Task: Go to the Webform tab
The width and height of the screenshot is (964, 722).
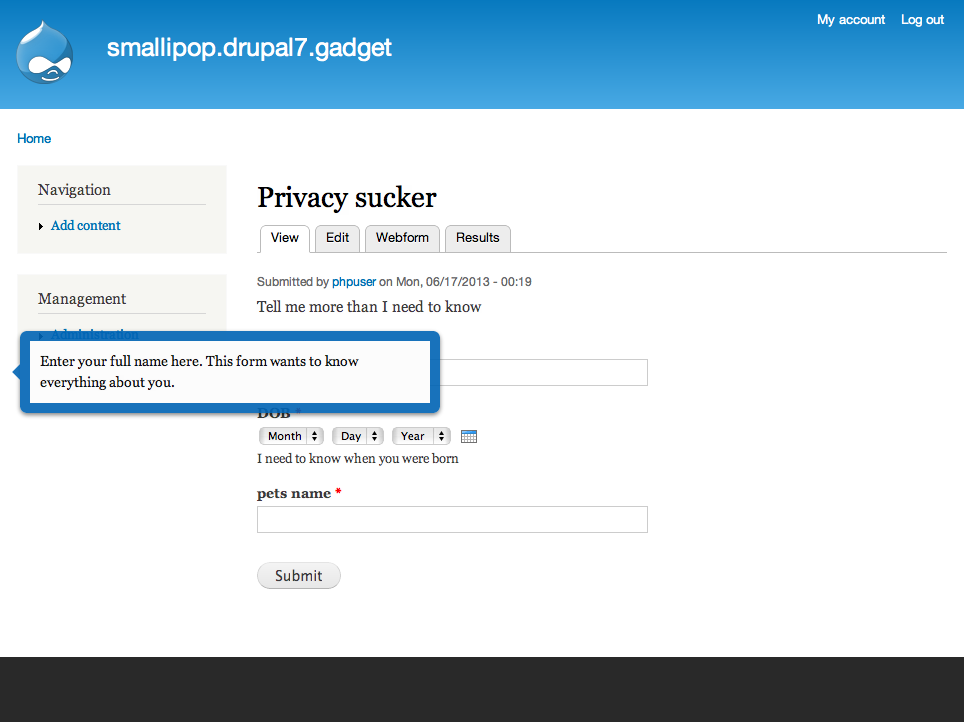Action: (x=402, y=238)
